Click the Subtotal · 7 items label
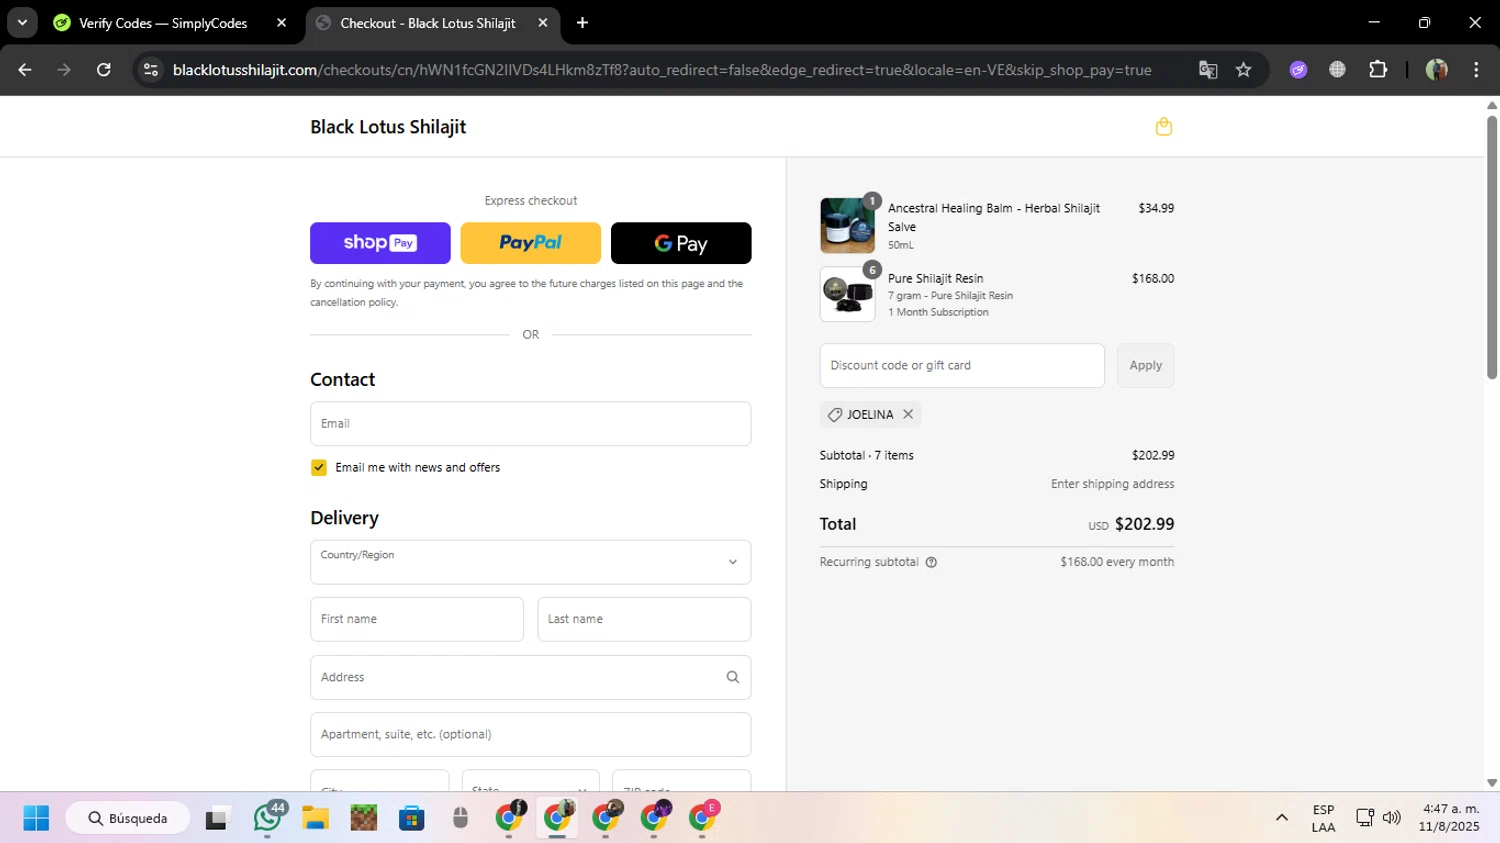This screenshot has height=843, width=1500. pos(866,455)
